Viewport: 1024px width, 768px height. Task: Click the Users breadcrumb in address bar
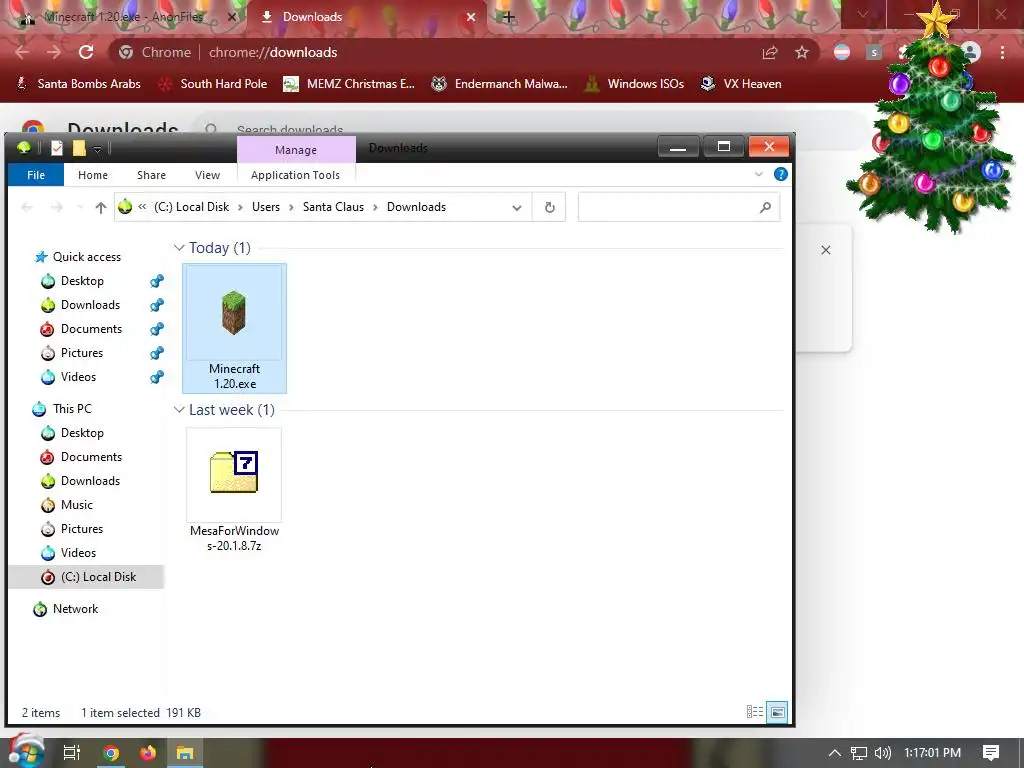click(x=266, y=206)
